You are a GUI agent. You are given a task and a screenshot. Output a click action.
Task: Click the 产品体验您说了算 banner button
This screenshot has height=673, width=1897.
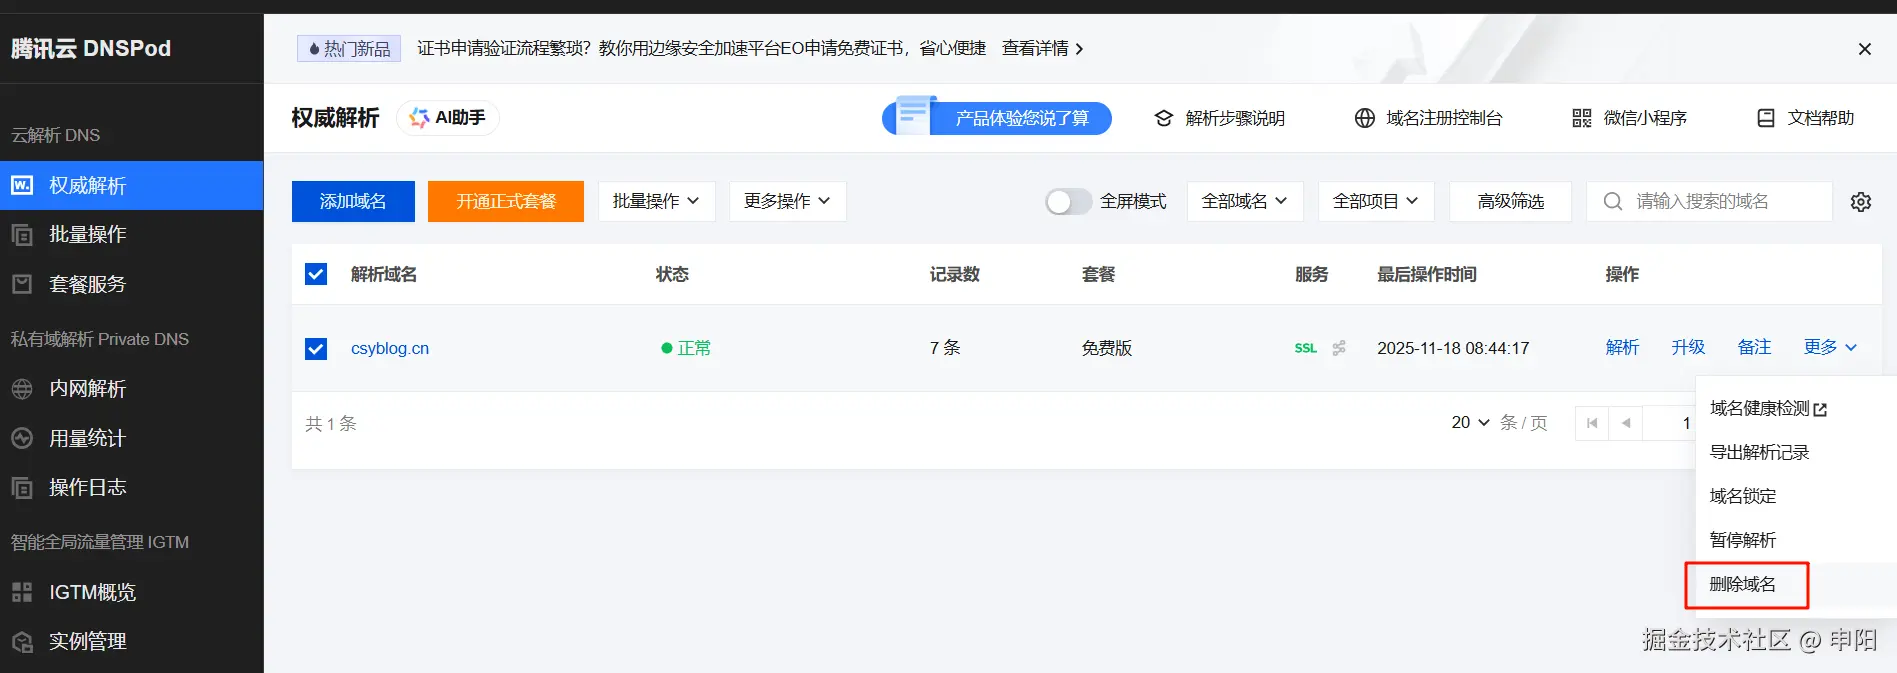pos(997,118)
